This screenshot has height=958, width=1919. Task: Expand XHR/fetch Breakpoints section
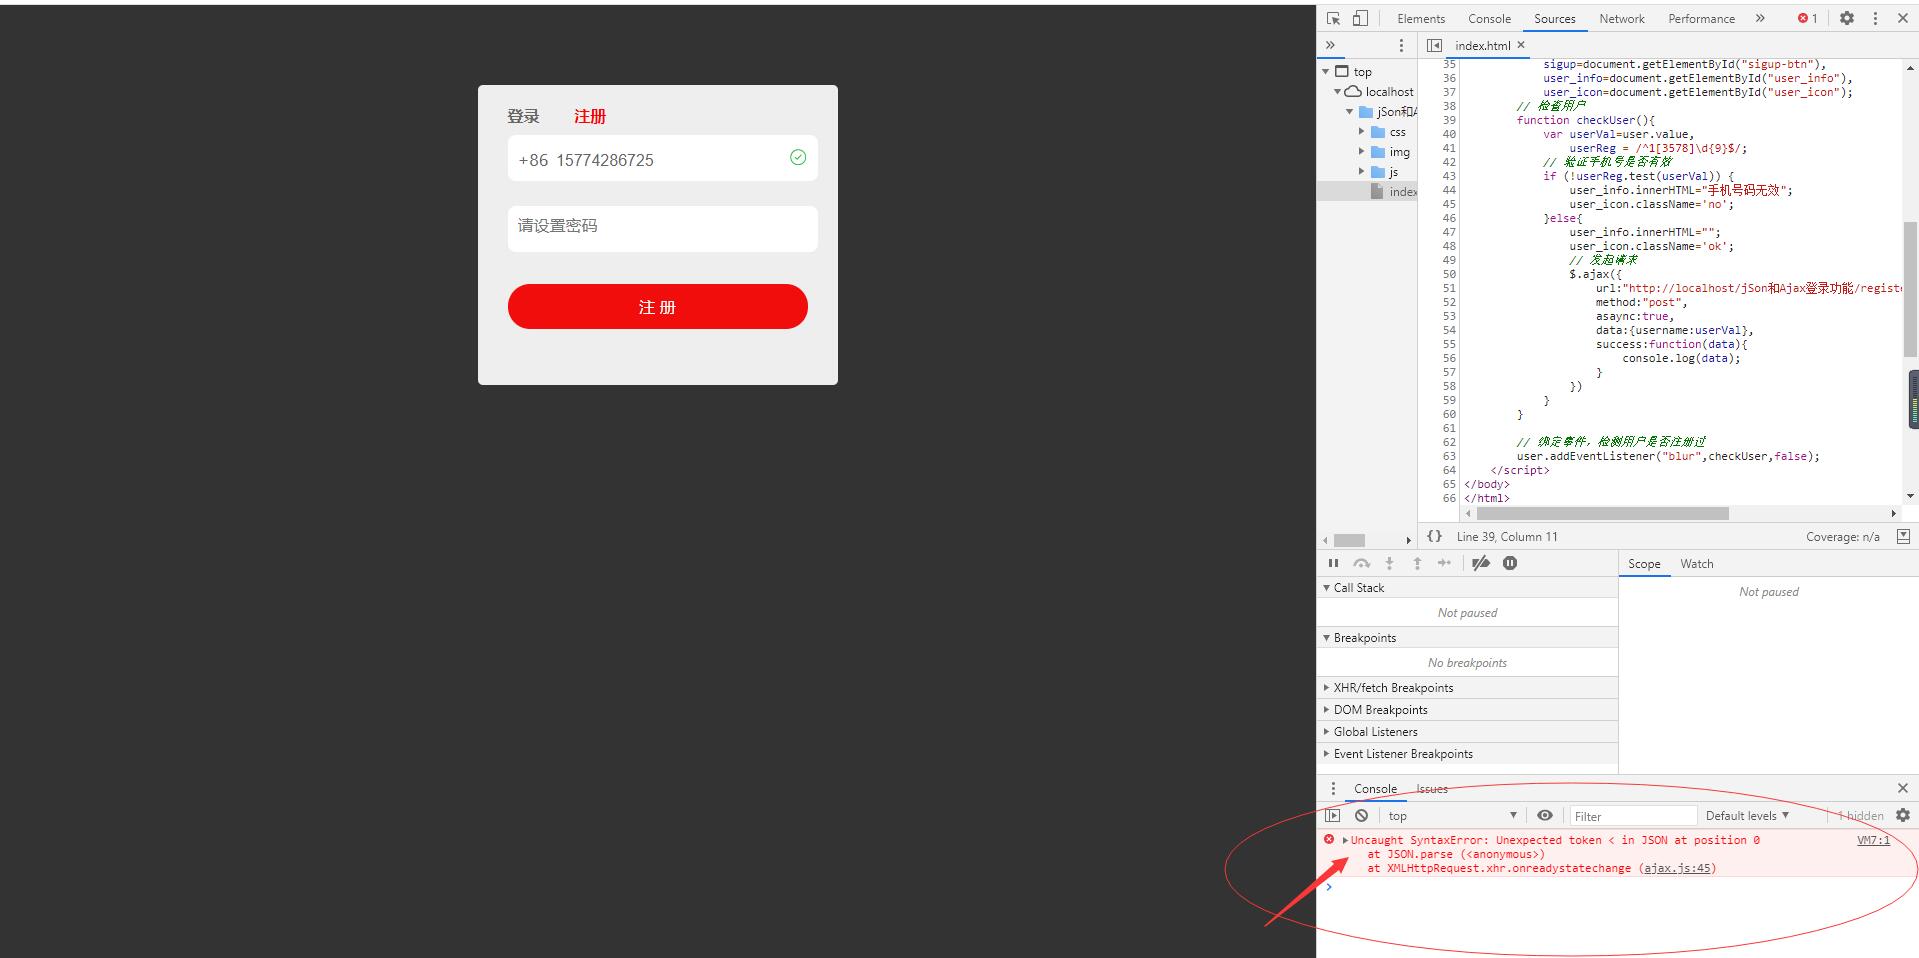[x=1467, y=687]
